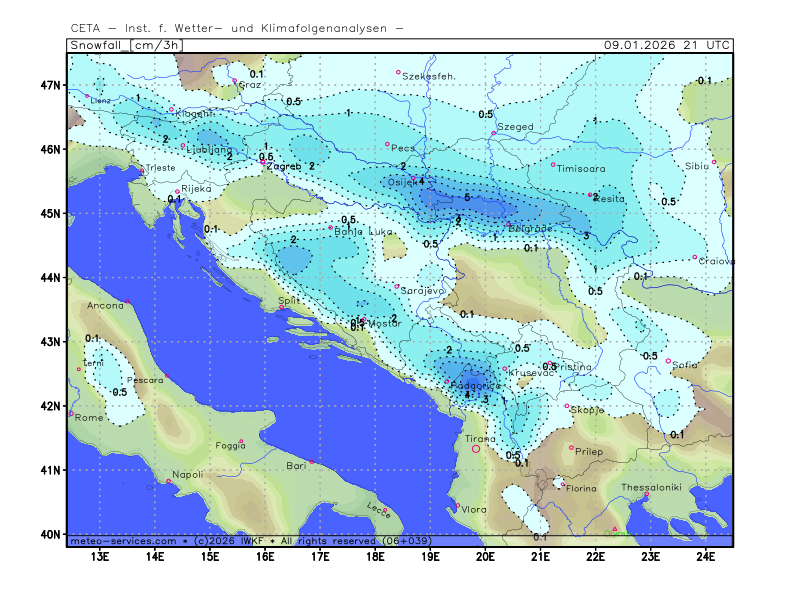The image size is (800, 600).
Task: Select the Szeged city marker
Action: point(494,132)
